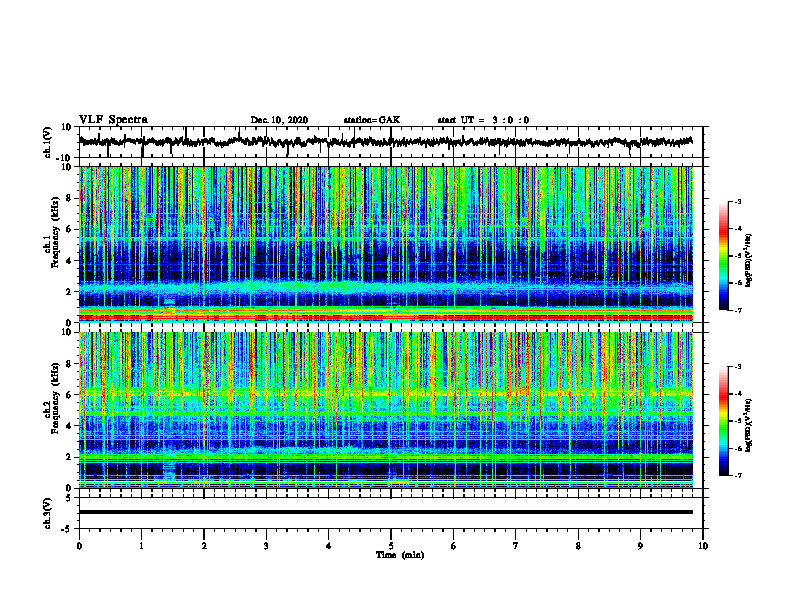Image resolution: width=792 pixels, height=612 pixels.
Task: Click the "ch.3(V)" axis label
Action: tap(48, 513)
